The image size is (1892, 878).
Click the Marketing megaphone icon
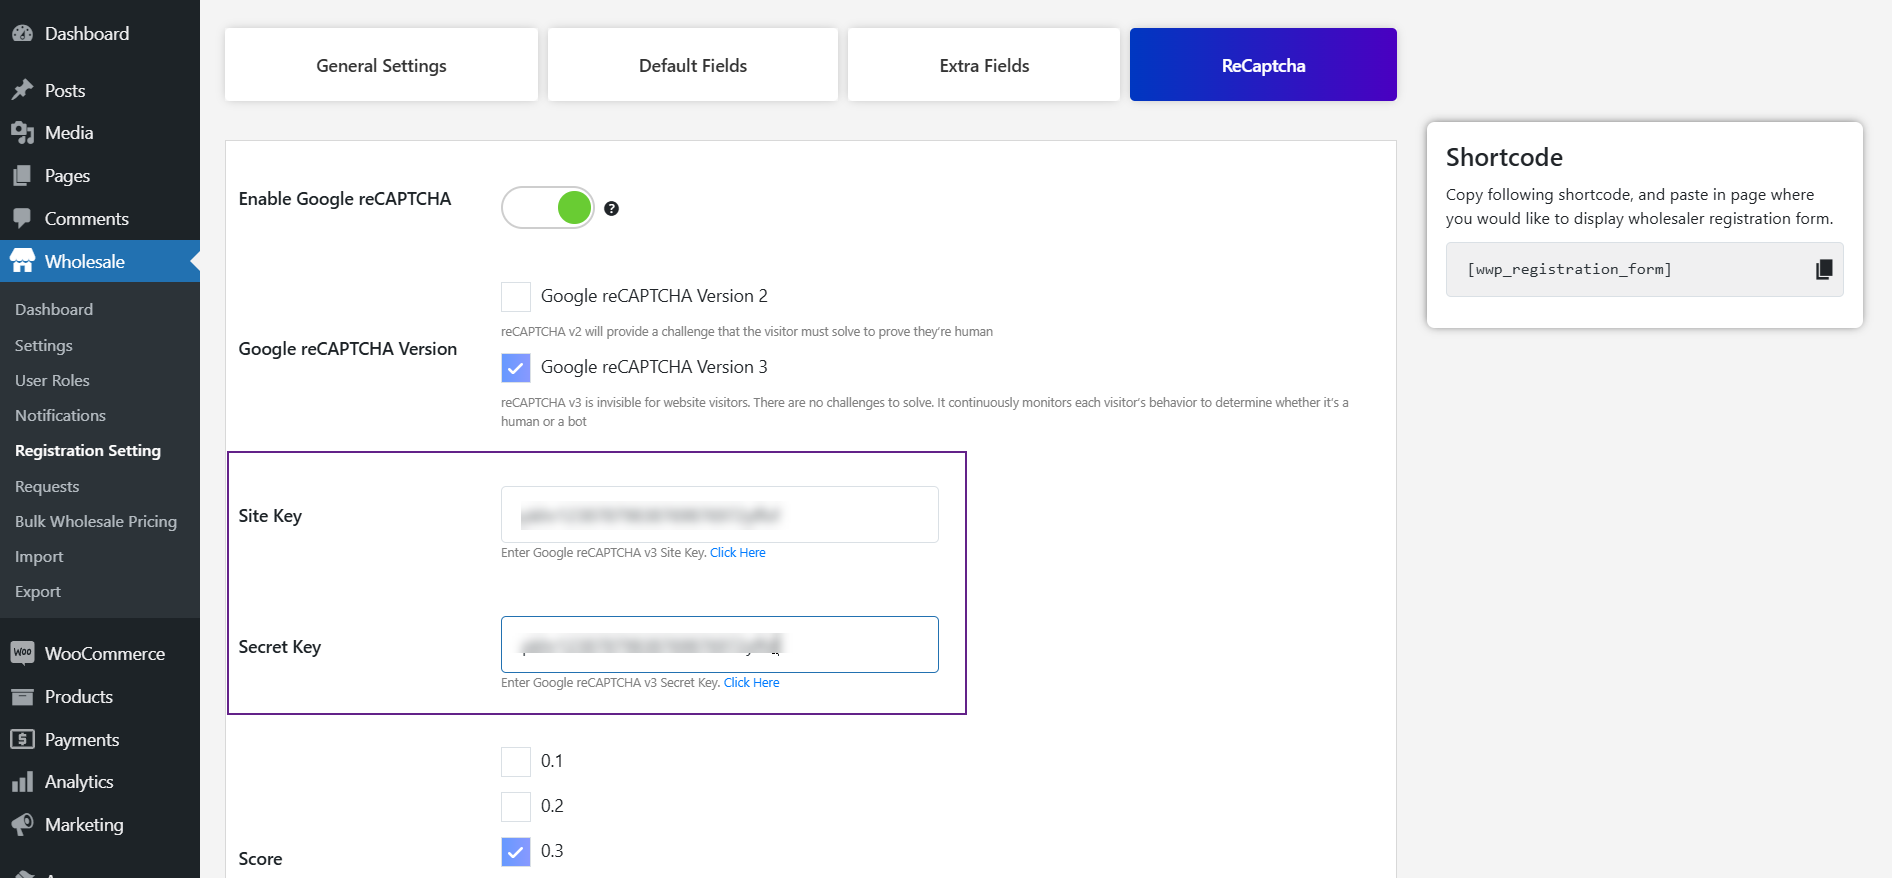[x=22, y=824]
